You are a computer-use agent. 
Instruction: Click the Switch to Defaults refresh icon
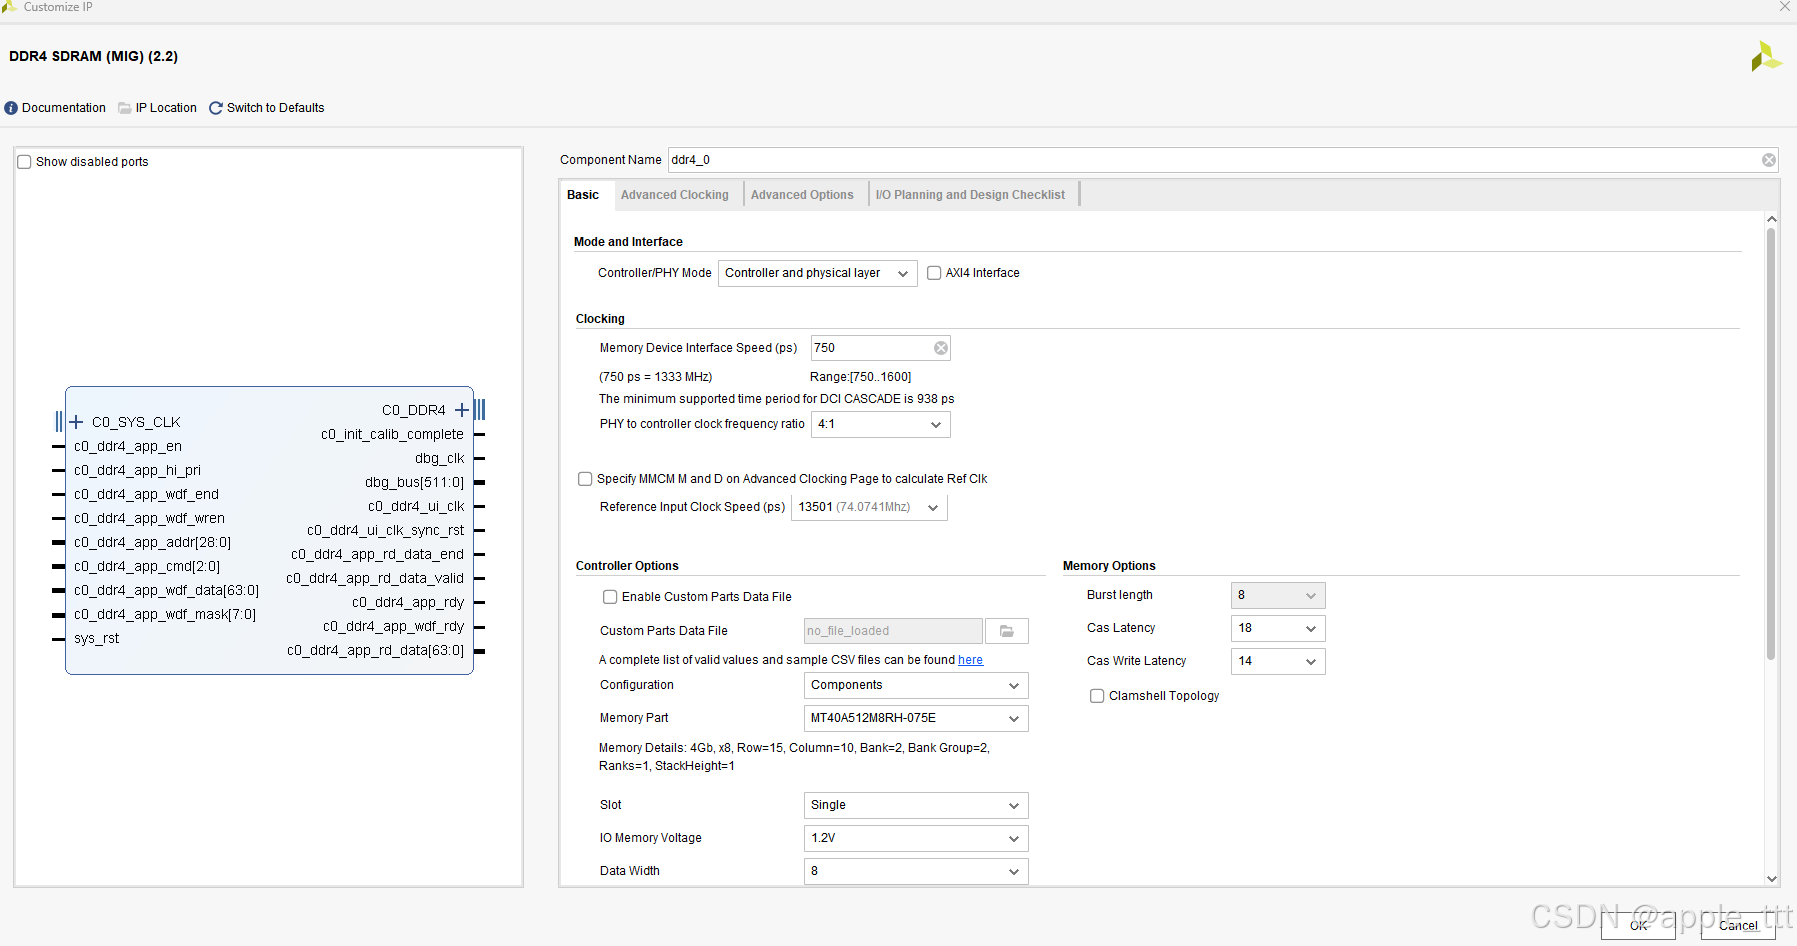pos(215,108)
